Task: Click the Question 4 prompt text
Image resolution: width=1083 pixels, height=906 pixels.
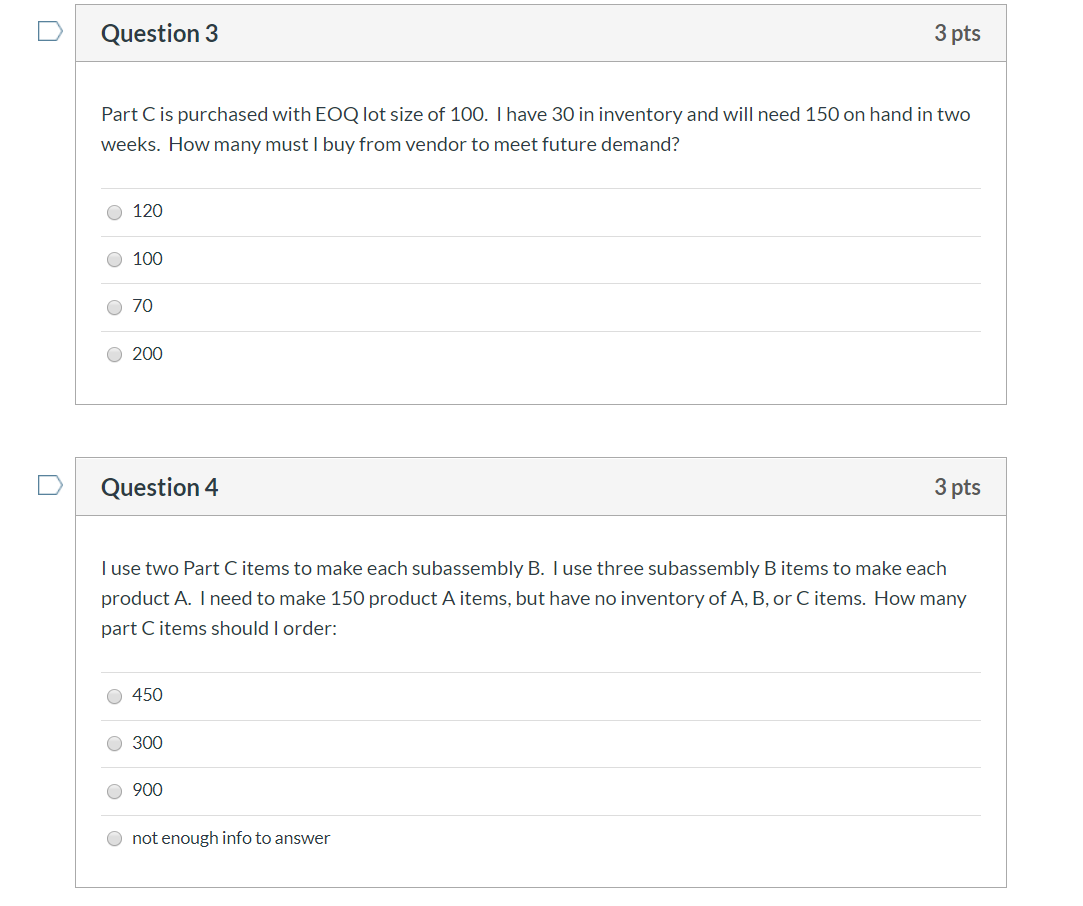Action: 535,597
